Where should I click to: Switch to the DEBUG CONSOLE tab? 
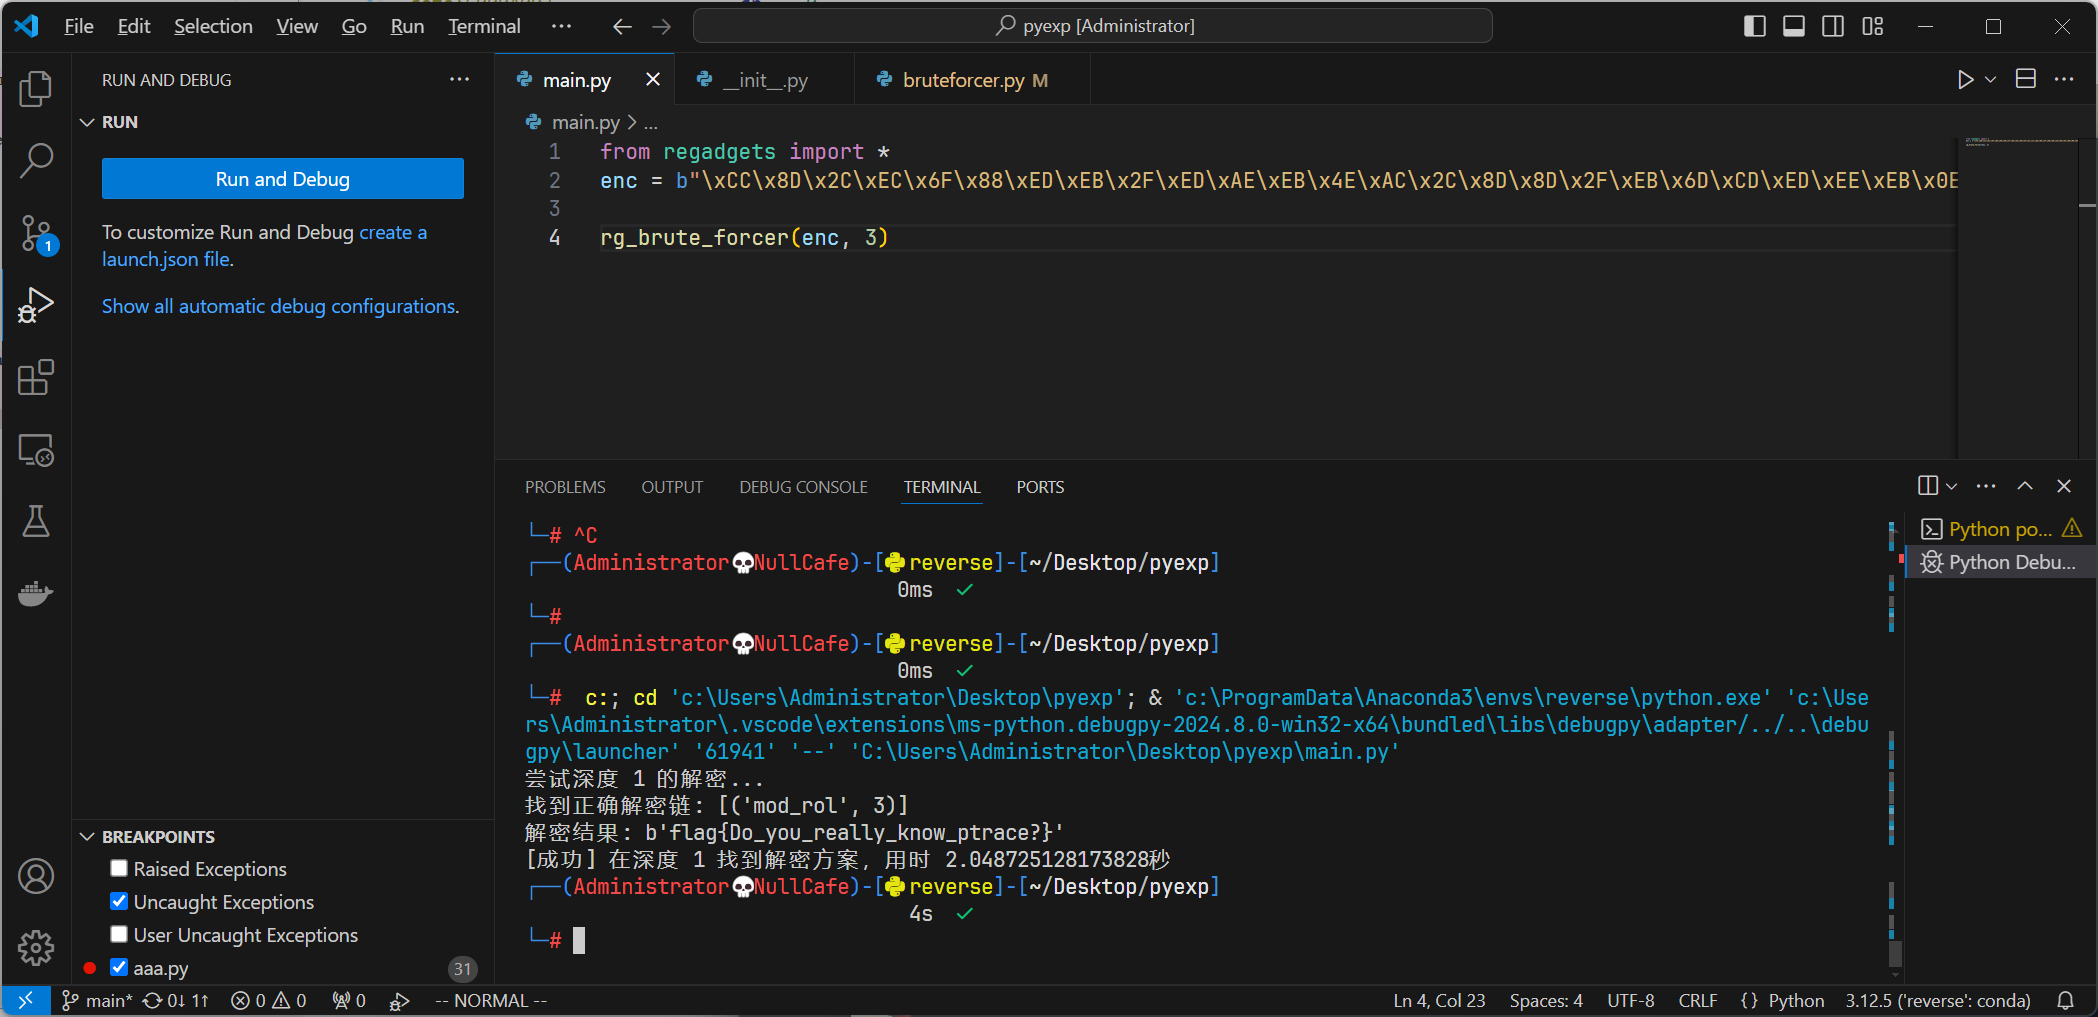pos(803,487)
